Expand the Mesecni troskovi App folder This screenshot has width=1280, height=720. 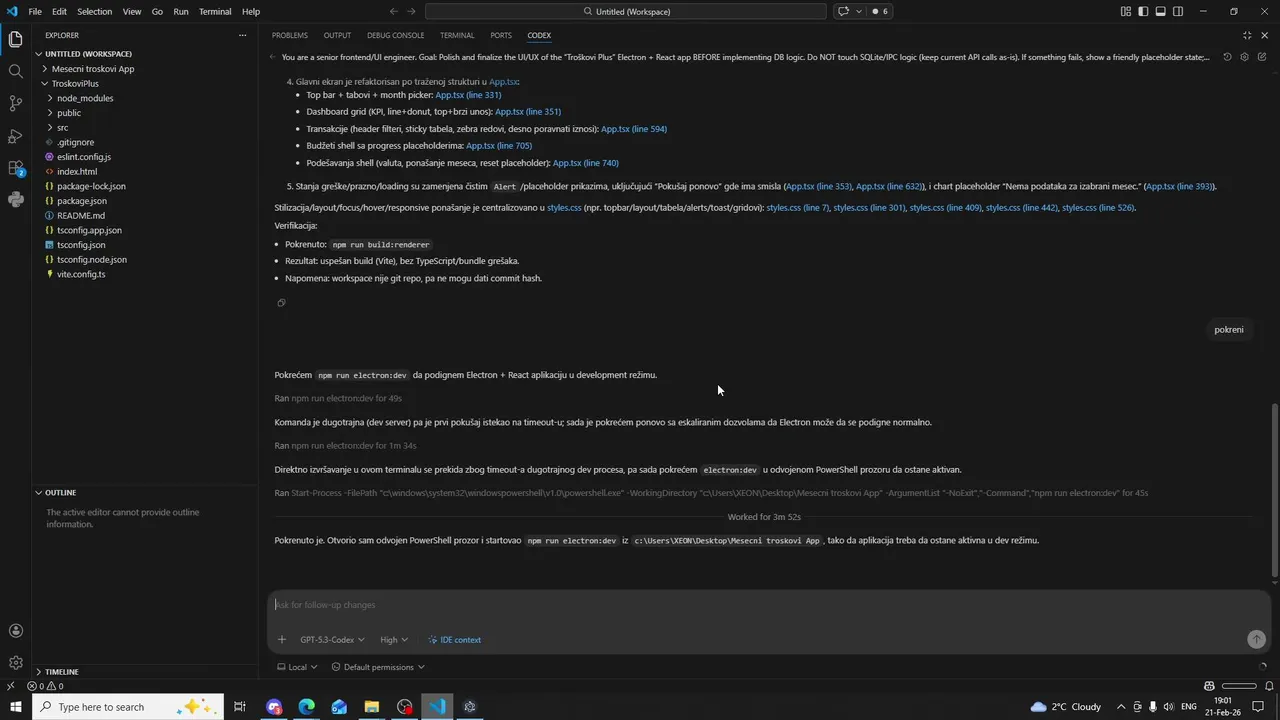click(x=145, y=69)
